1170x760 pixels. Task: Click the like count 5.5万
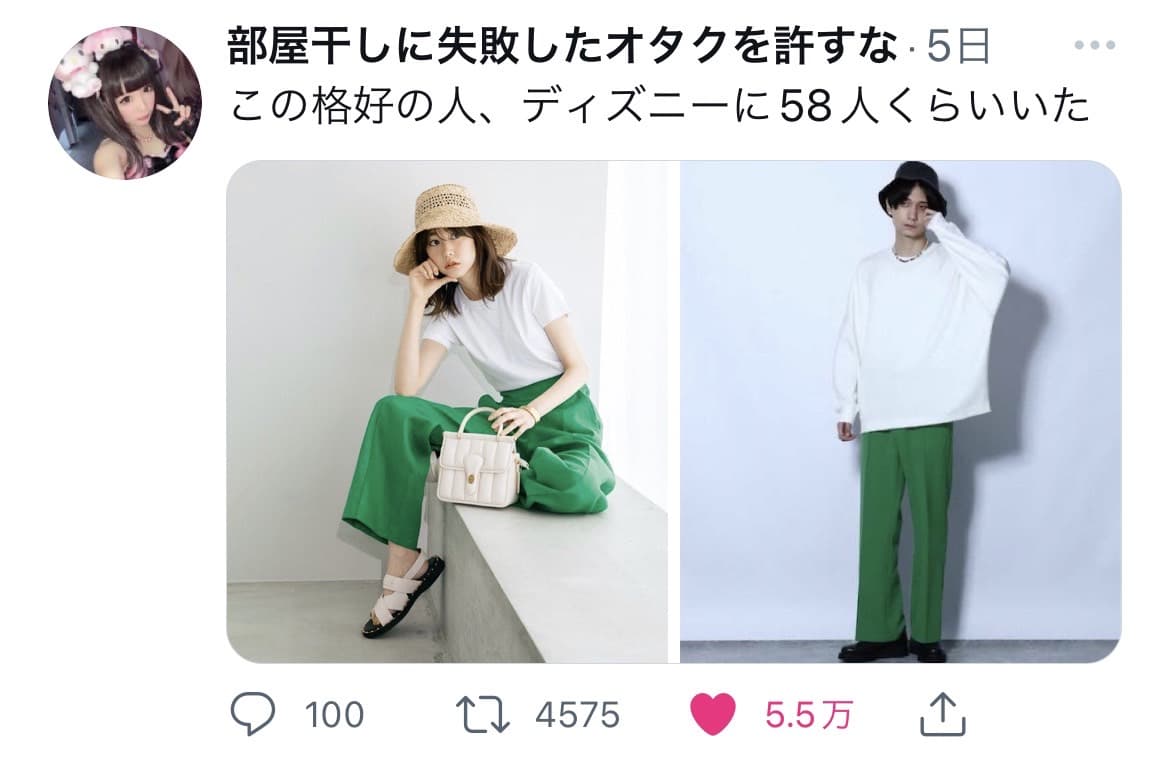coord(808,715)
